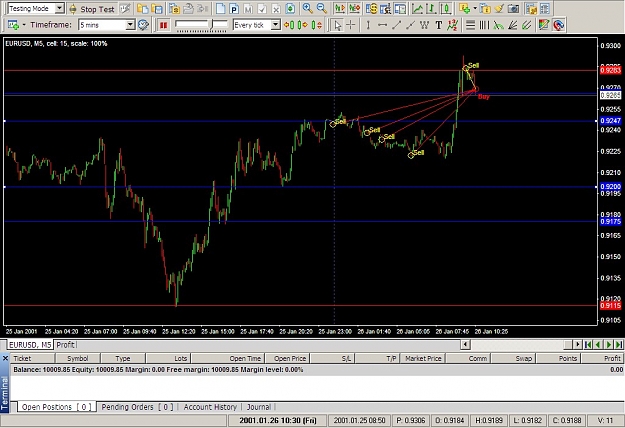The width and height of the screenshot is (625, 428).
Task: Select the Fibonacci arcs tool
Action: pos(498,25)
